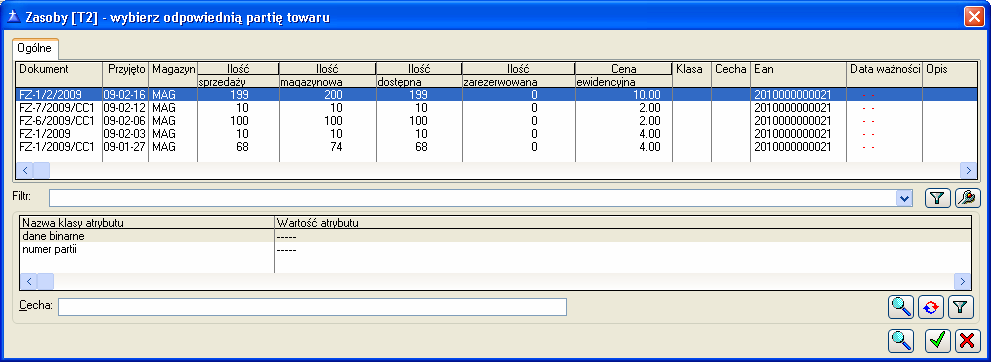Screen dimensions: 991x362
Task: Click the Wartość atrybutu header
Action: point(623,222)
